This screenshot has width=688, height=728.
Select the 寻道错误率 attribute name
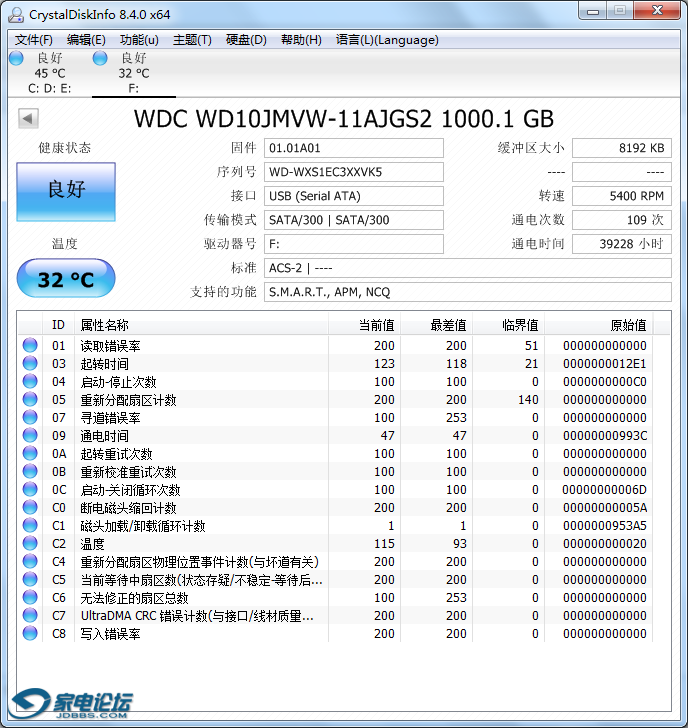tap(110, 418)
